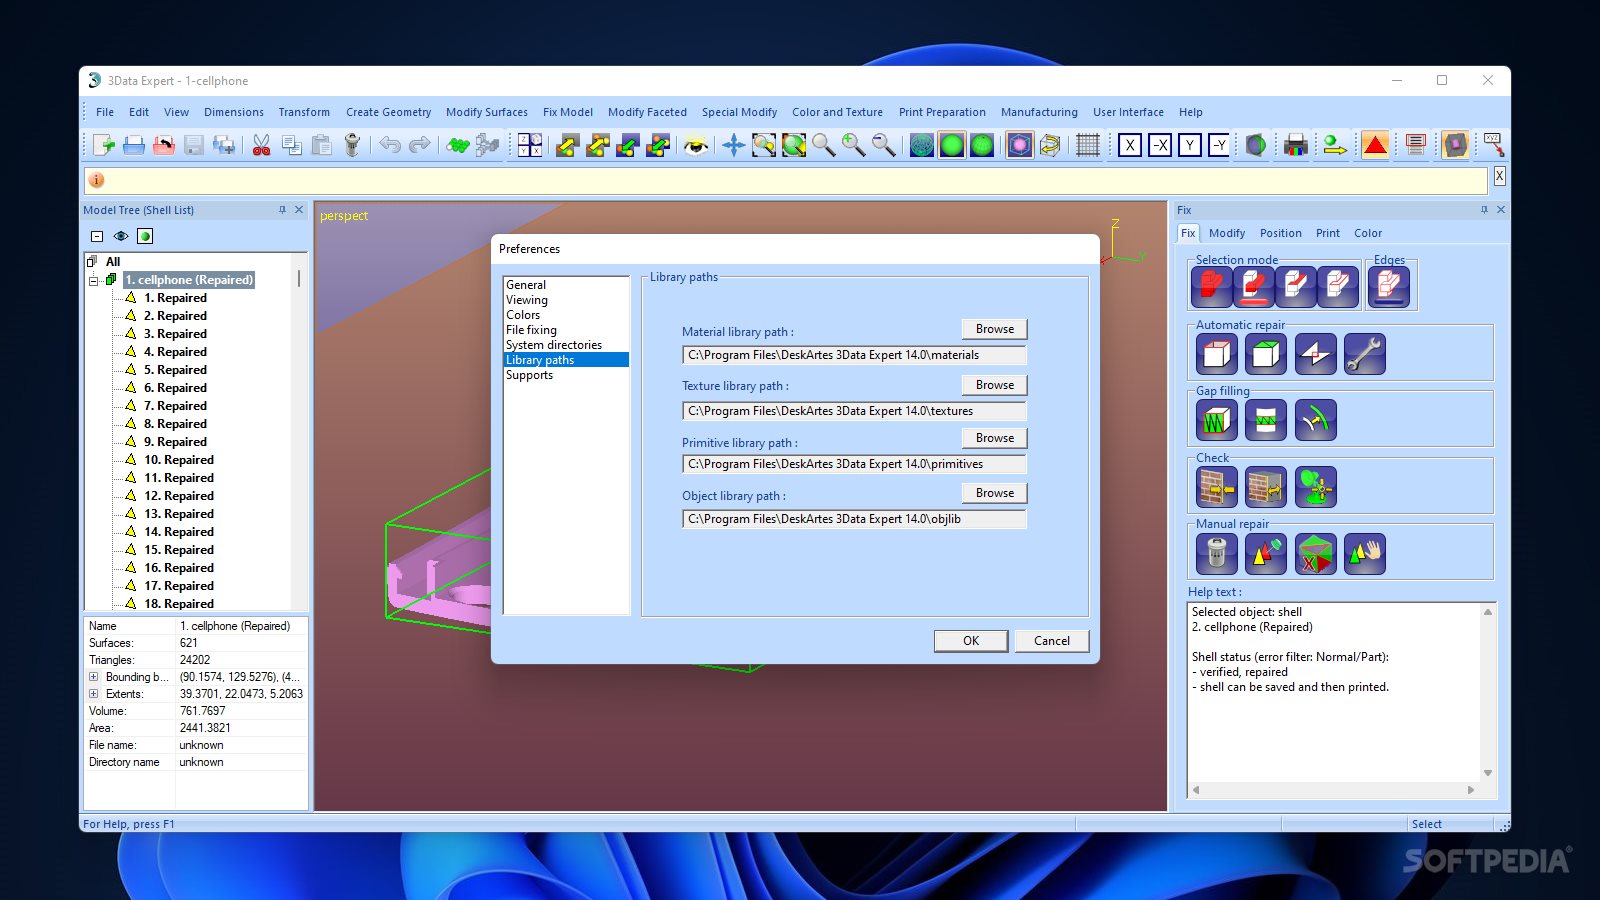This screenshot has height=900, width=1600.
Task: Toggle the Edges selection button
Action: [x=1389, y=287]
